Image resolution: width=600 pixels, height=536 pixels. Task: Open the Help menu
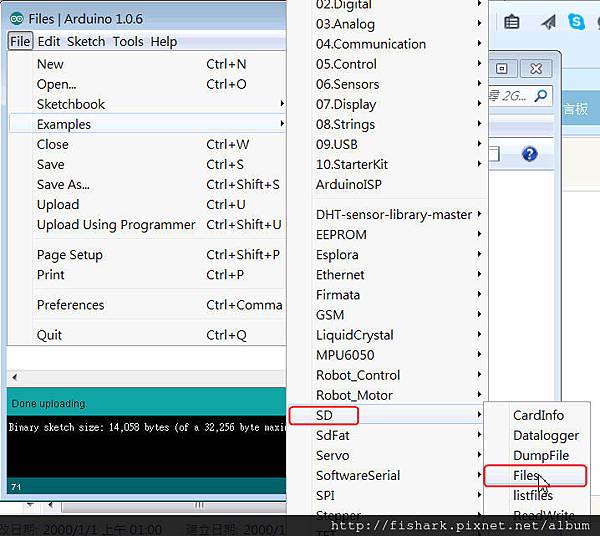[x=164, y=41]
